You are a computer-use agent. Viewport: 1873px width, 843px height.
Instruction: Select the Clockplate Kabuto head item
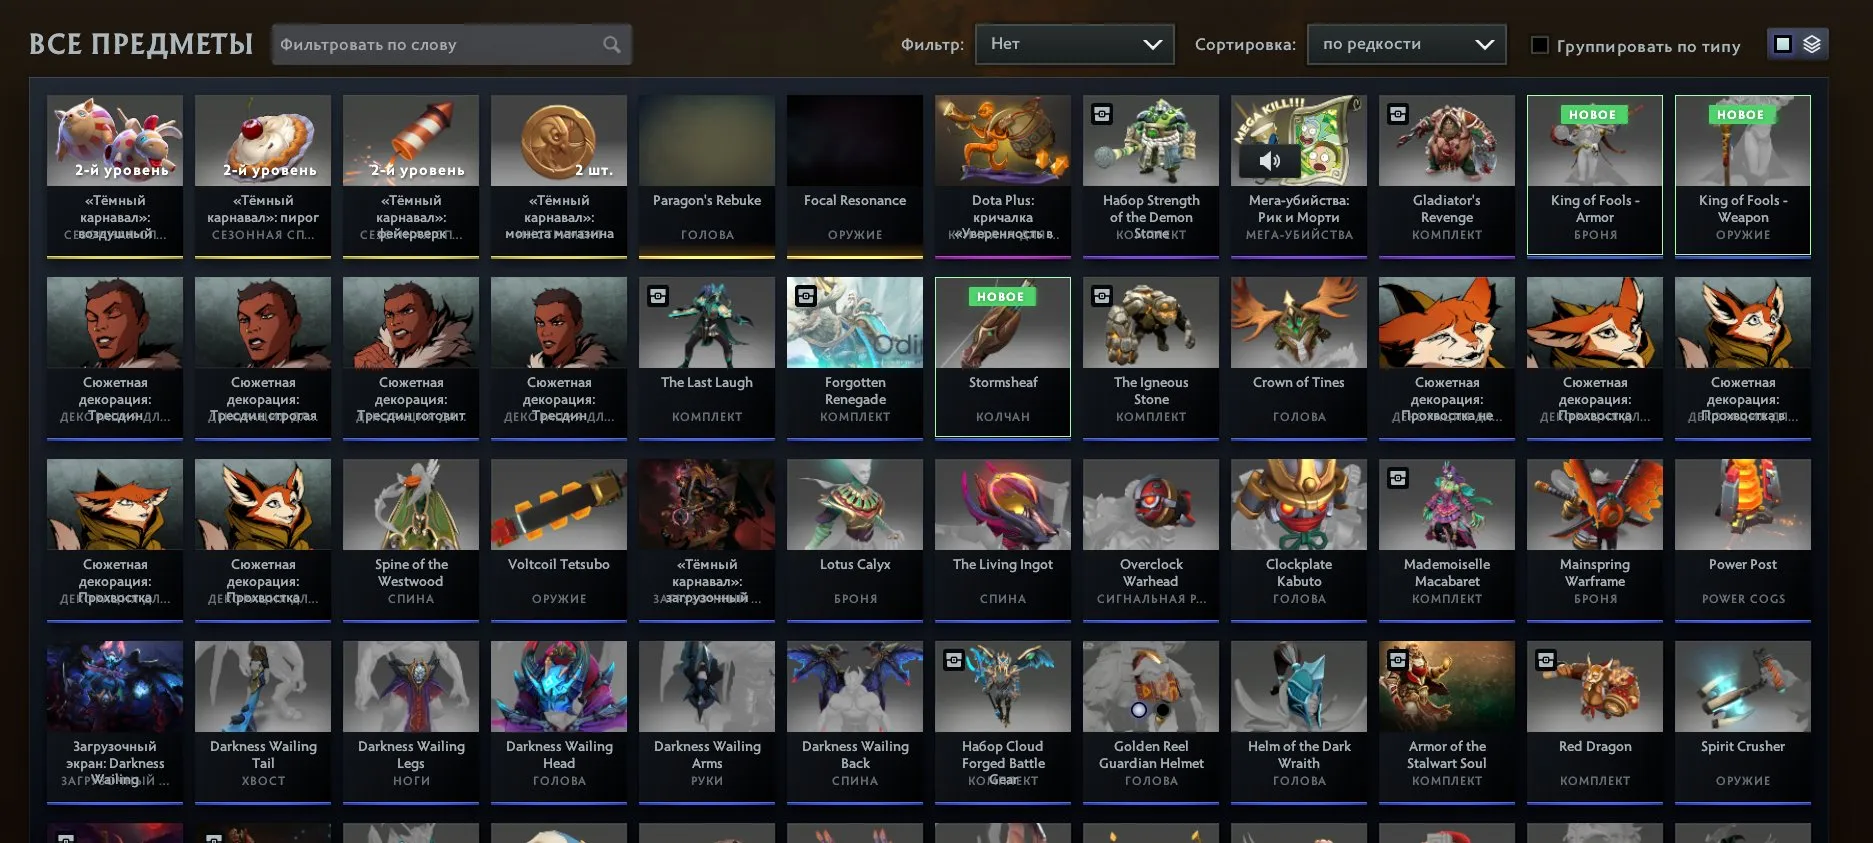tap(1299, 539)
